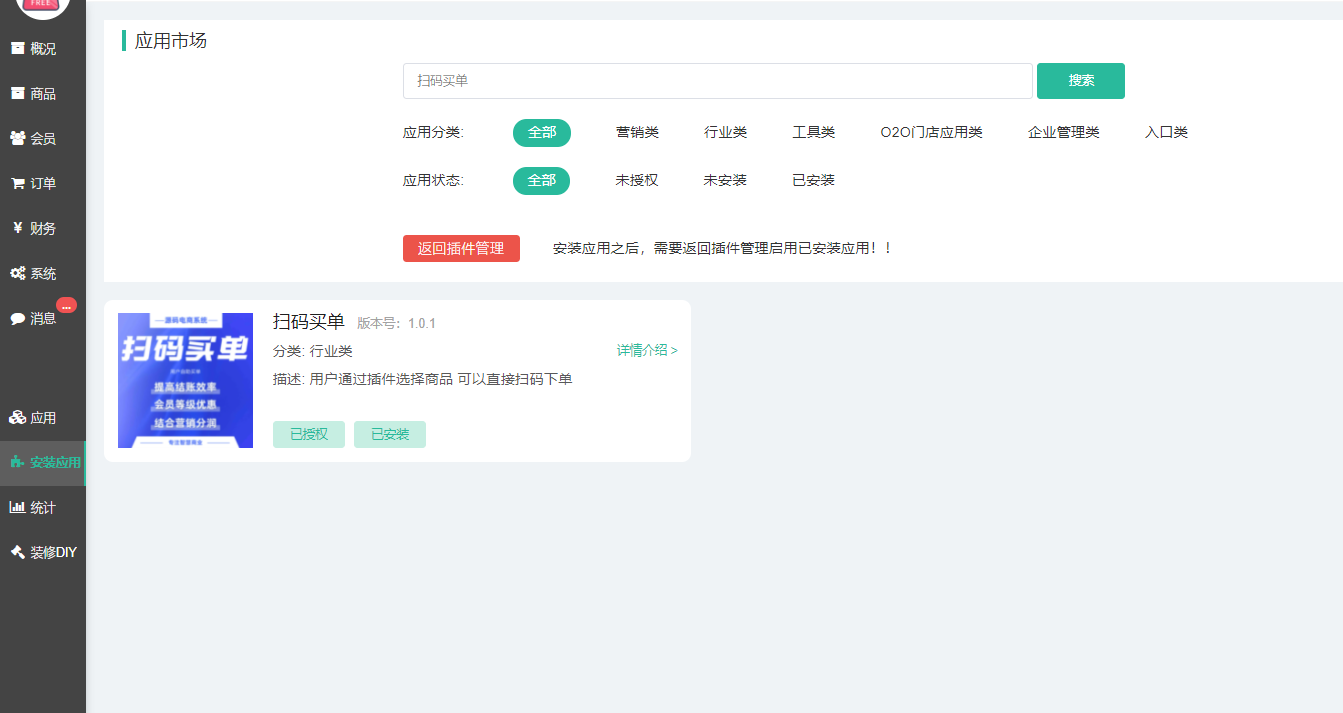Choose the O2O门店应用类 category filter
Screen dimensions: 1343x713
click(x=931, y=133)
